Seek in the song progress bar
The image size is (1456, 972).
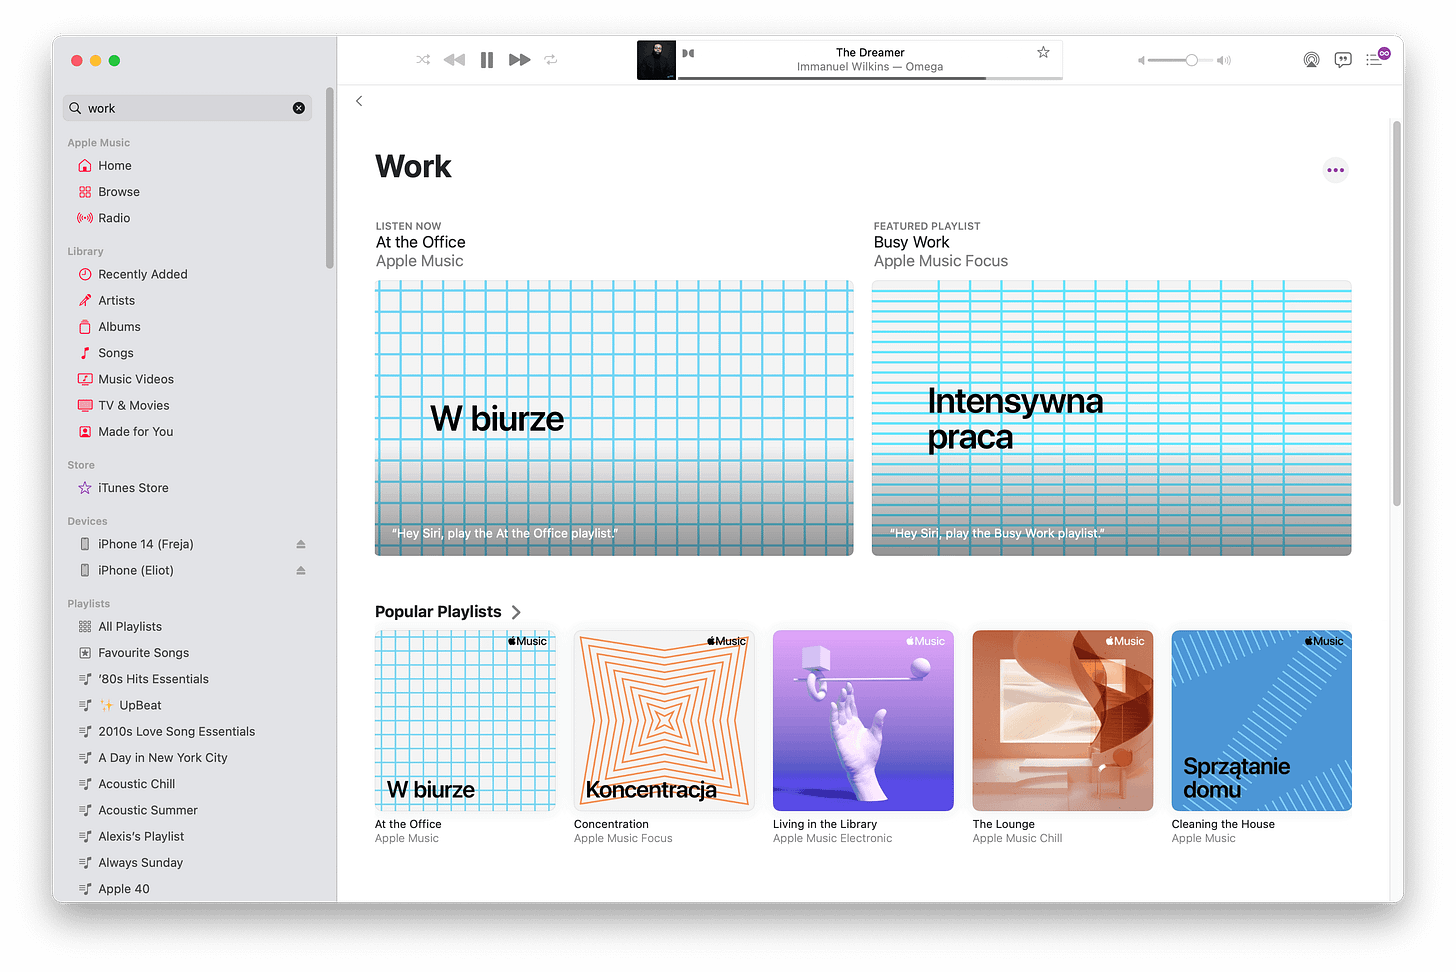(870, 78)
